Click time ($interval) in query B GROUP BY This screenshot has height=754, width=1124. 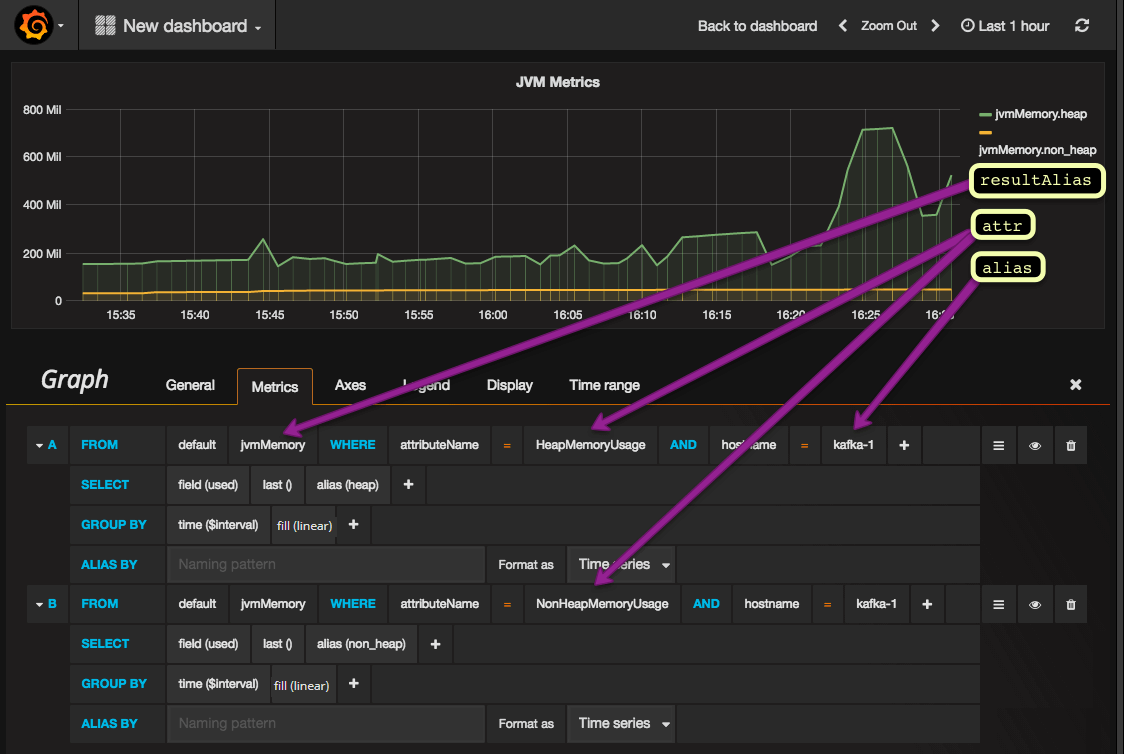(218, 684)
